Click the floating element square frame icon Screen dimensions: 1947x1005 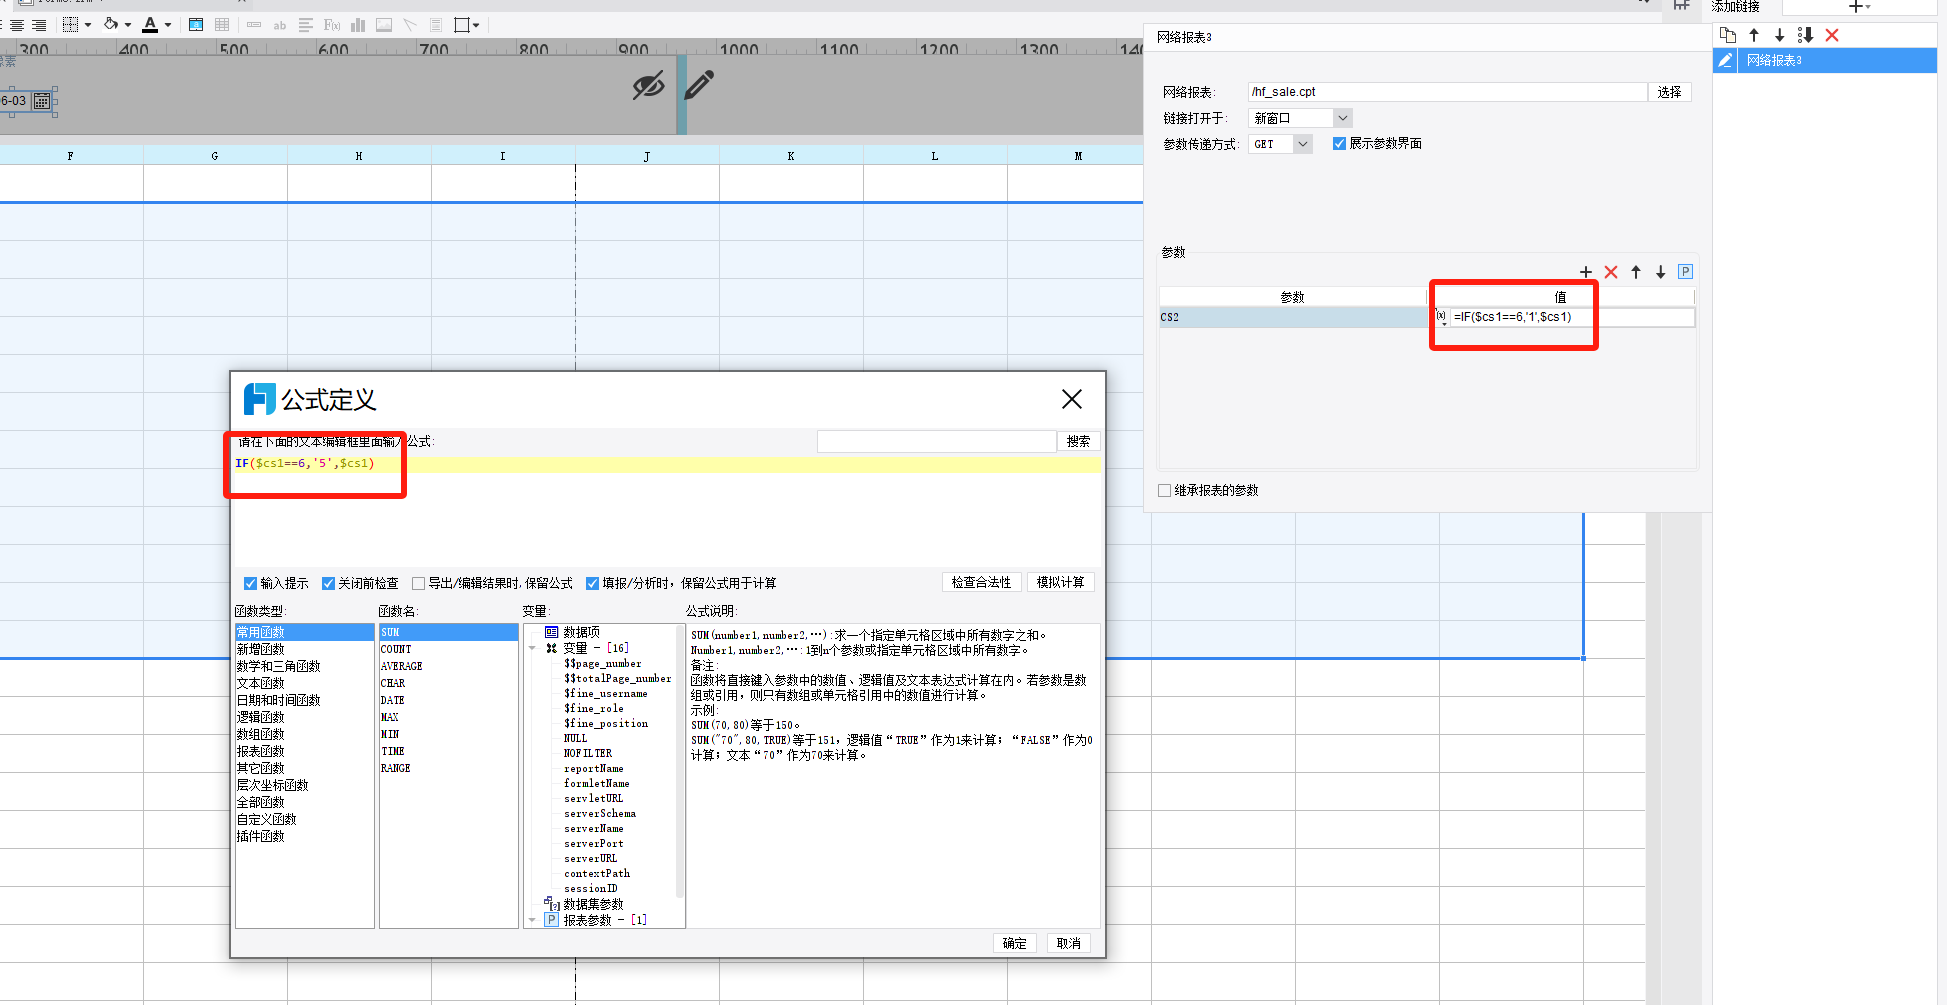[461, 25]
